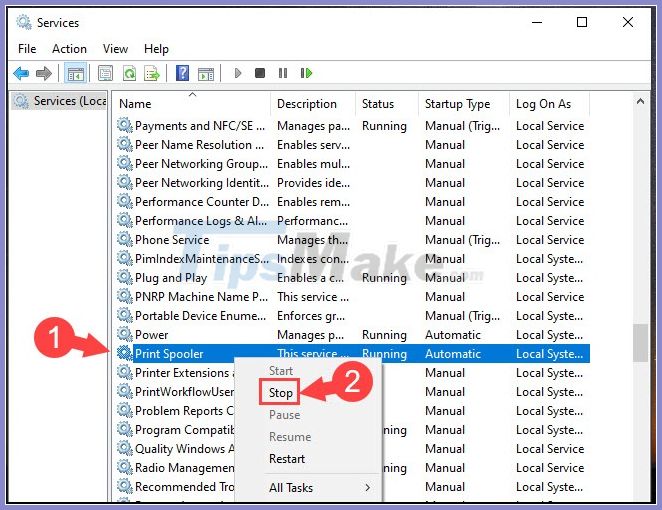
Task: Click Running status in Plug and Play row
Action: click(384, 278)
